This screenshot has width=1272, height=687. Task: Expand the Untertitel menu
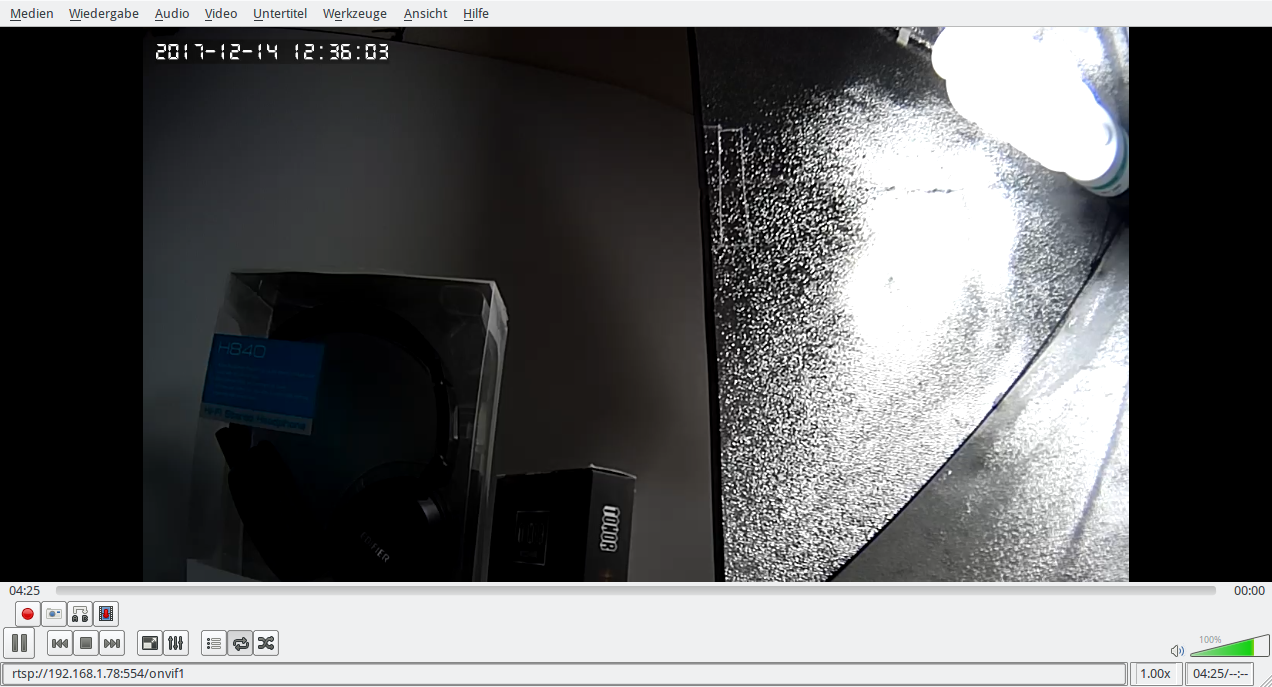(280, 14)
